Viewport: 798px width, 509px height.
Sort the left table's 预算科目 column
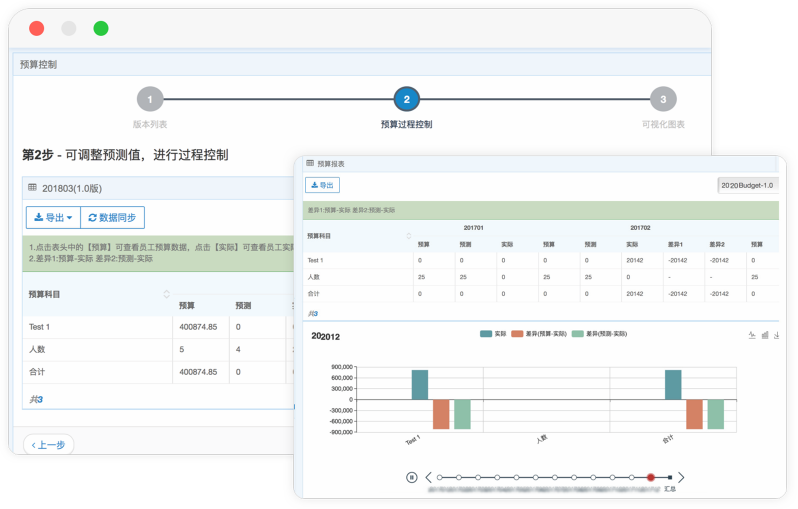(x=166, y=294)
